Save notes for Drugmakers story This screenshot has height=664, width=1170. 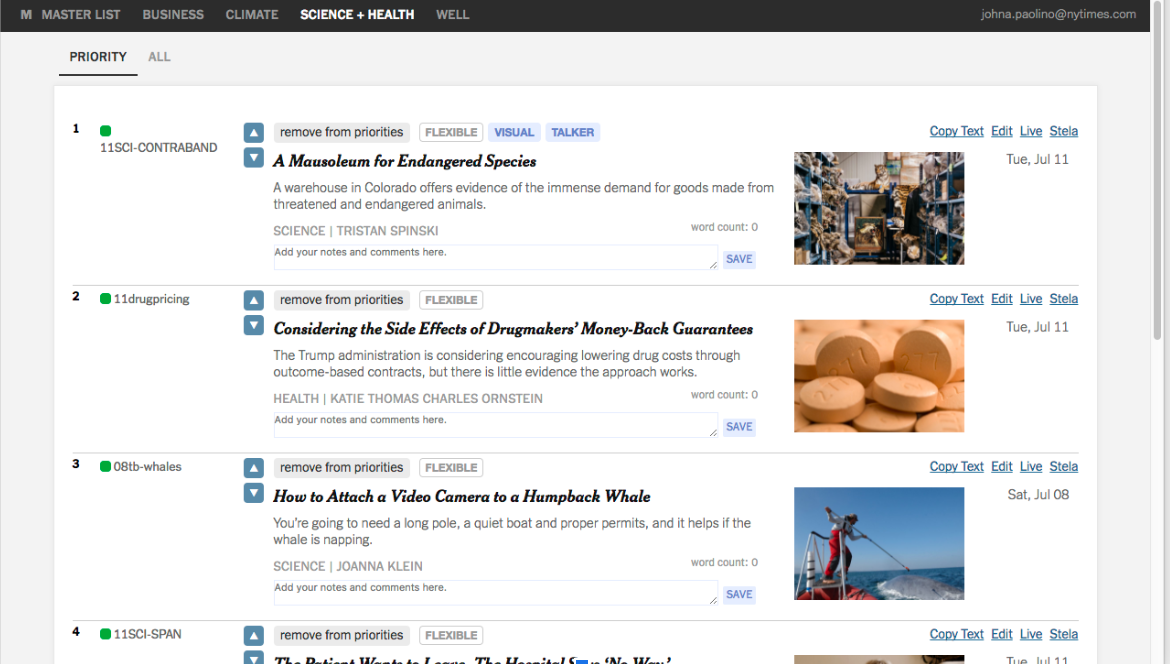739,427
